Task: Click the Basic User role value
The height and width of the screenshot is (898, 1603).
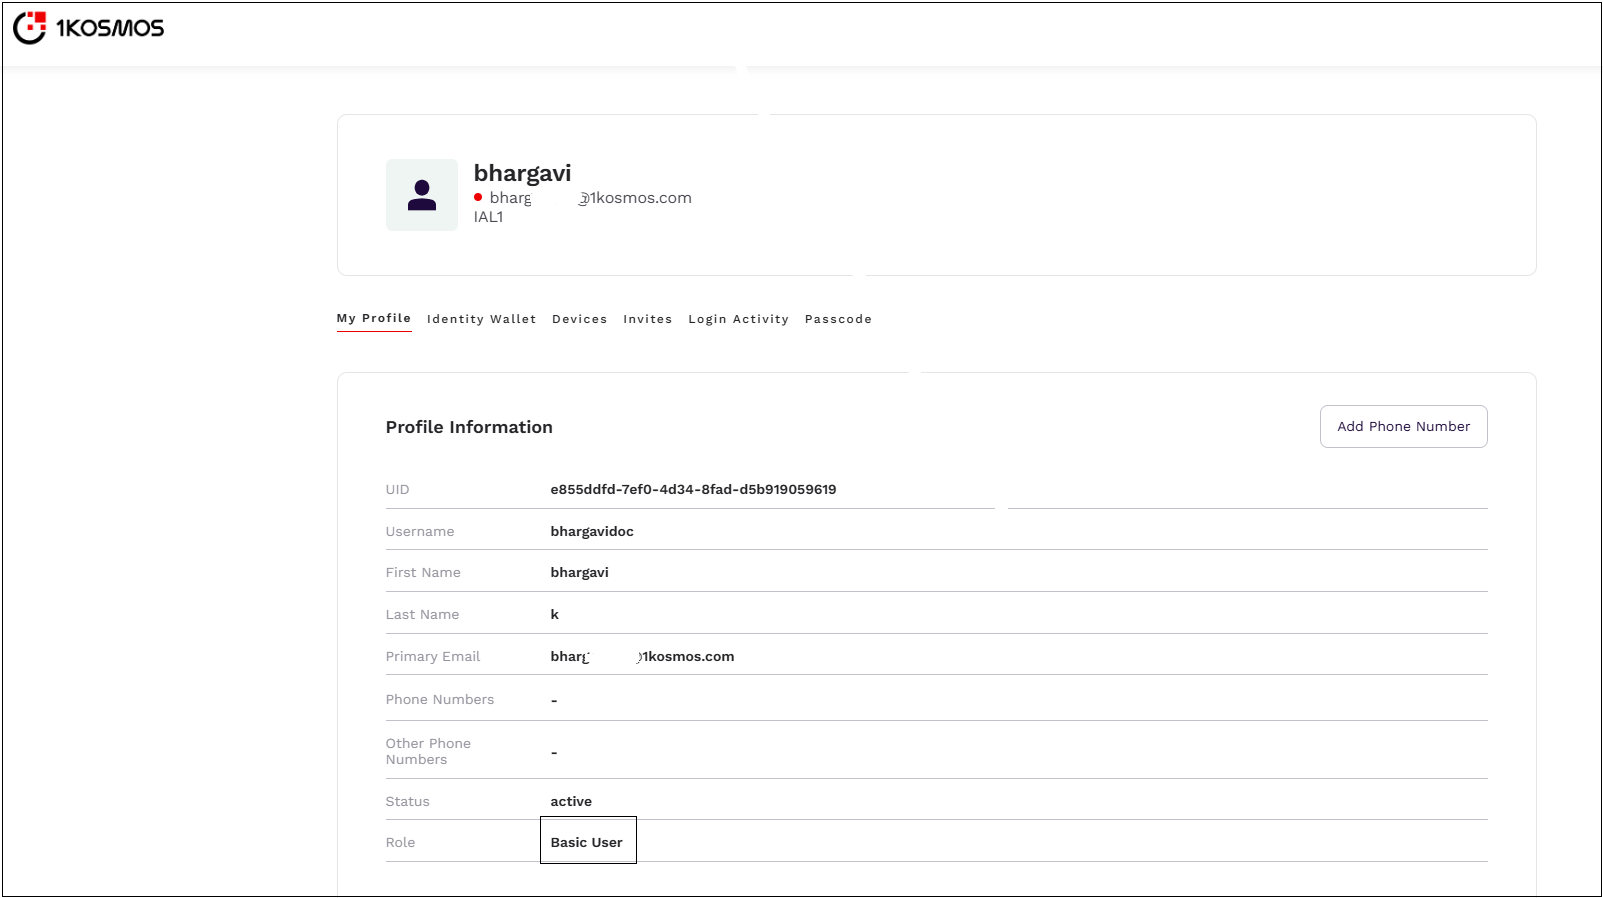Action: coord(587,843)
